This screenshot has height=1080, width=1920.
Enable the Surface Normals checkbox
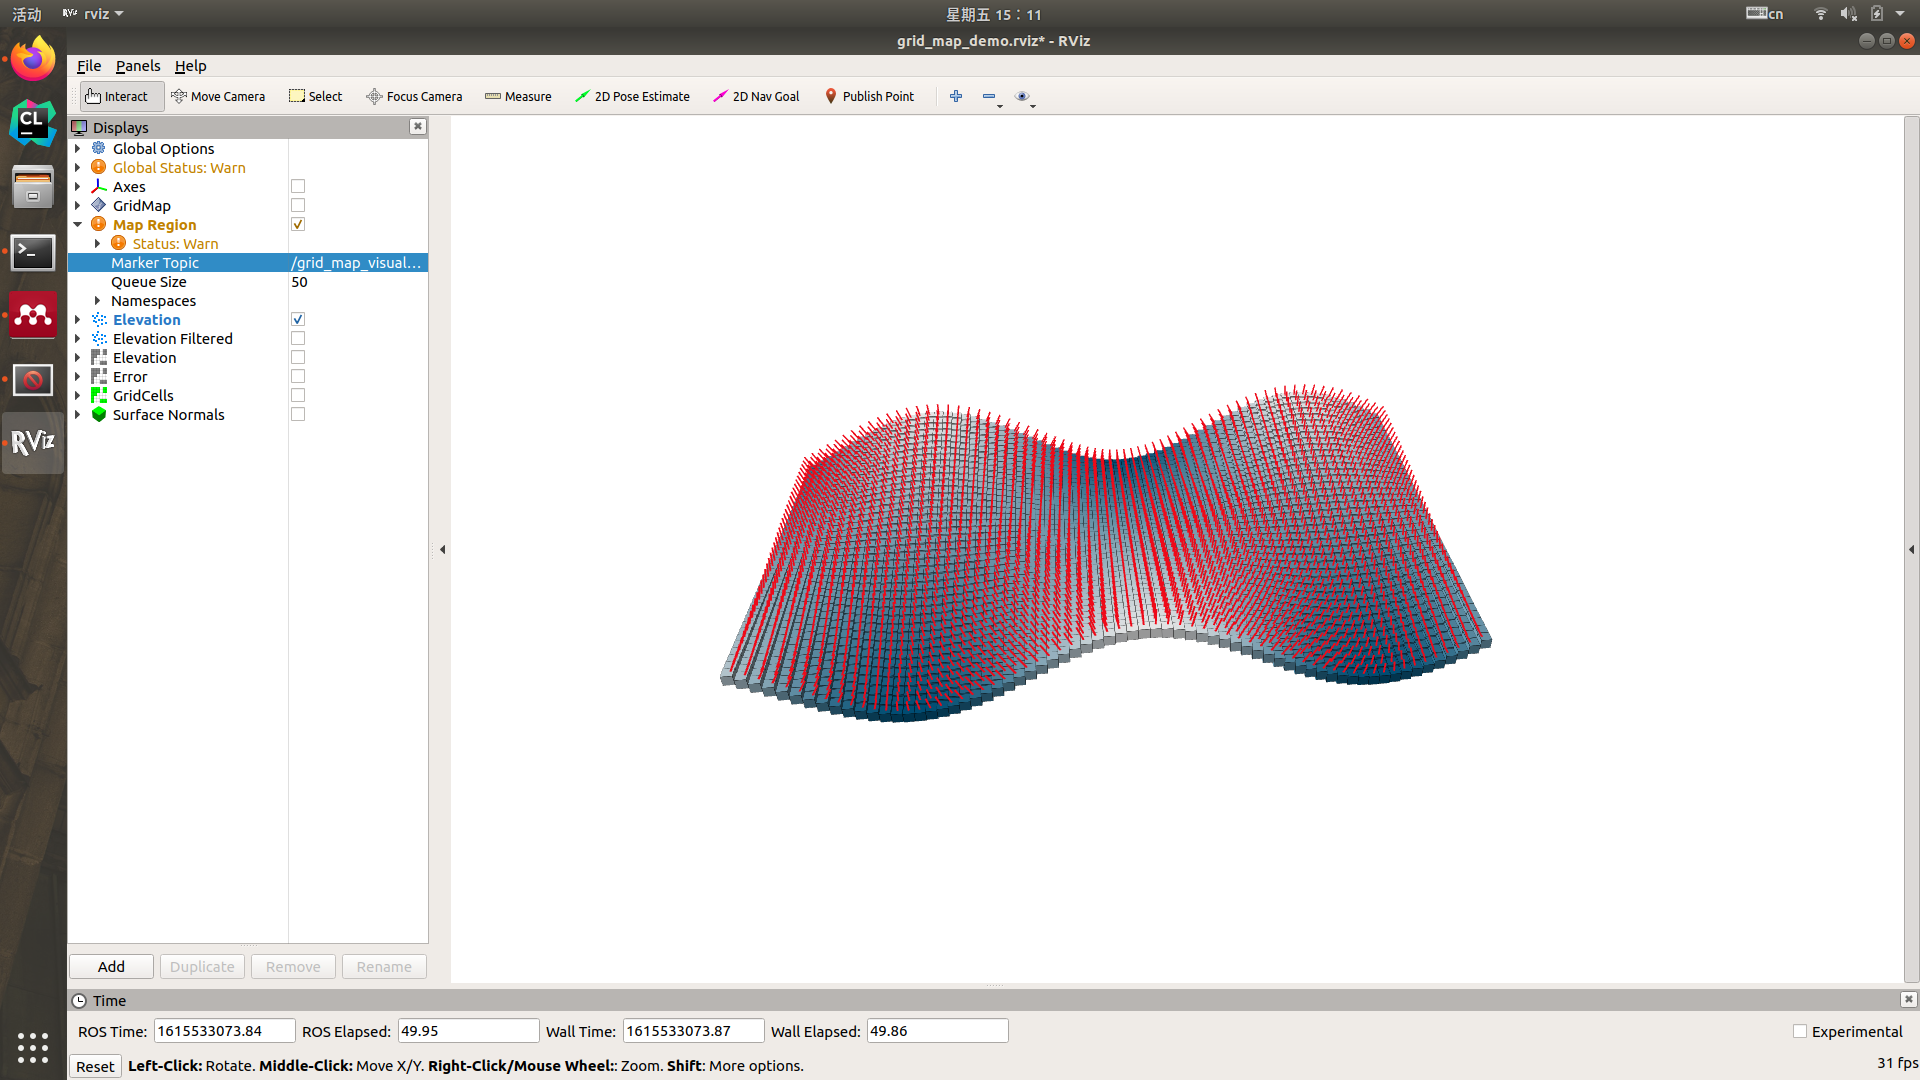point(298,415)
